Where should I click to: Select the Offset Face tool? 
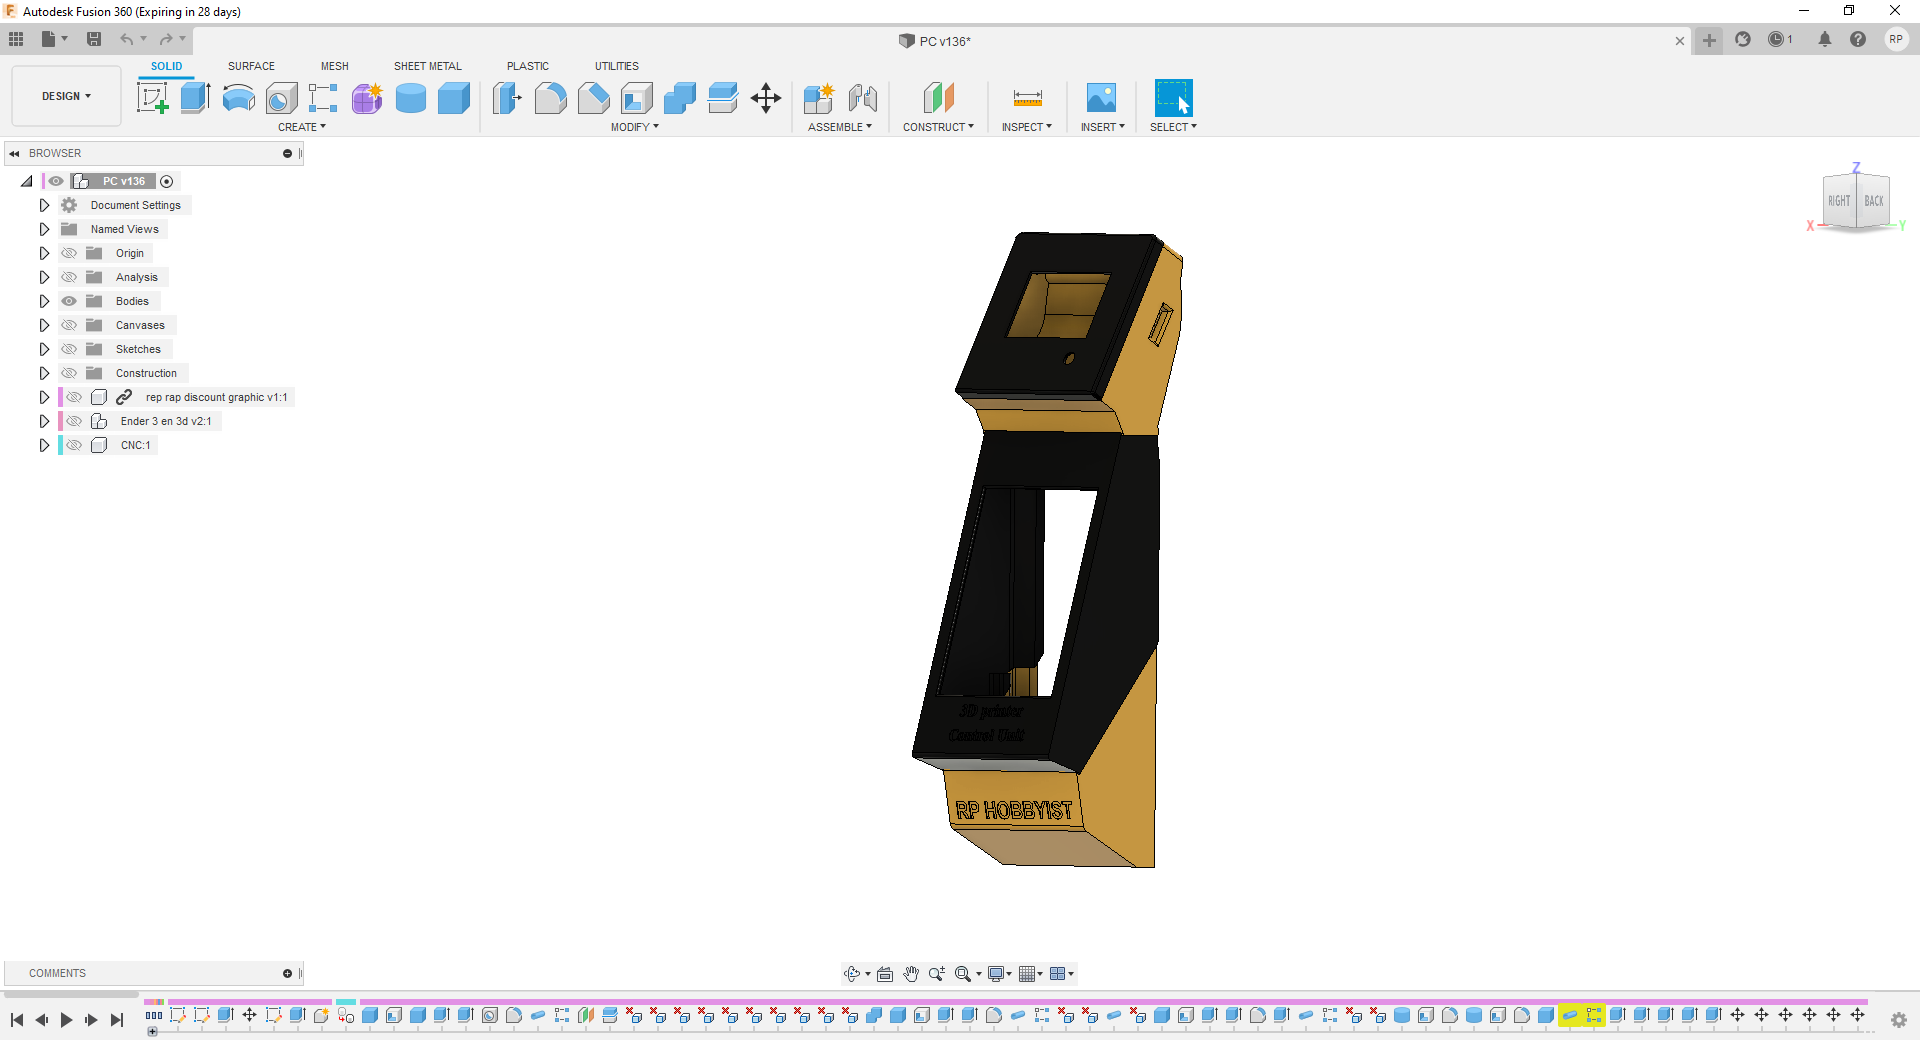tap(722, 98)
